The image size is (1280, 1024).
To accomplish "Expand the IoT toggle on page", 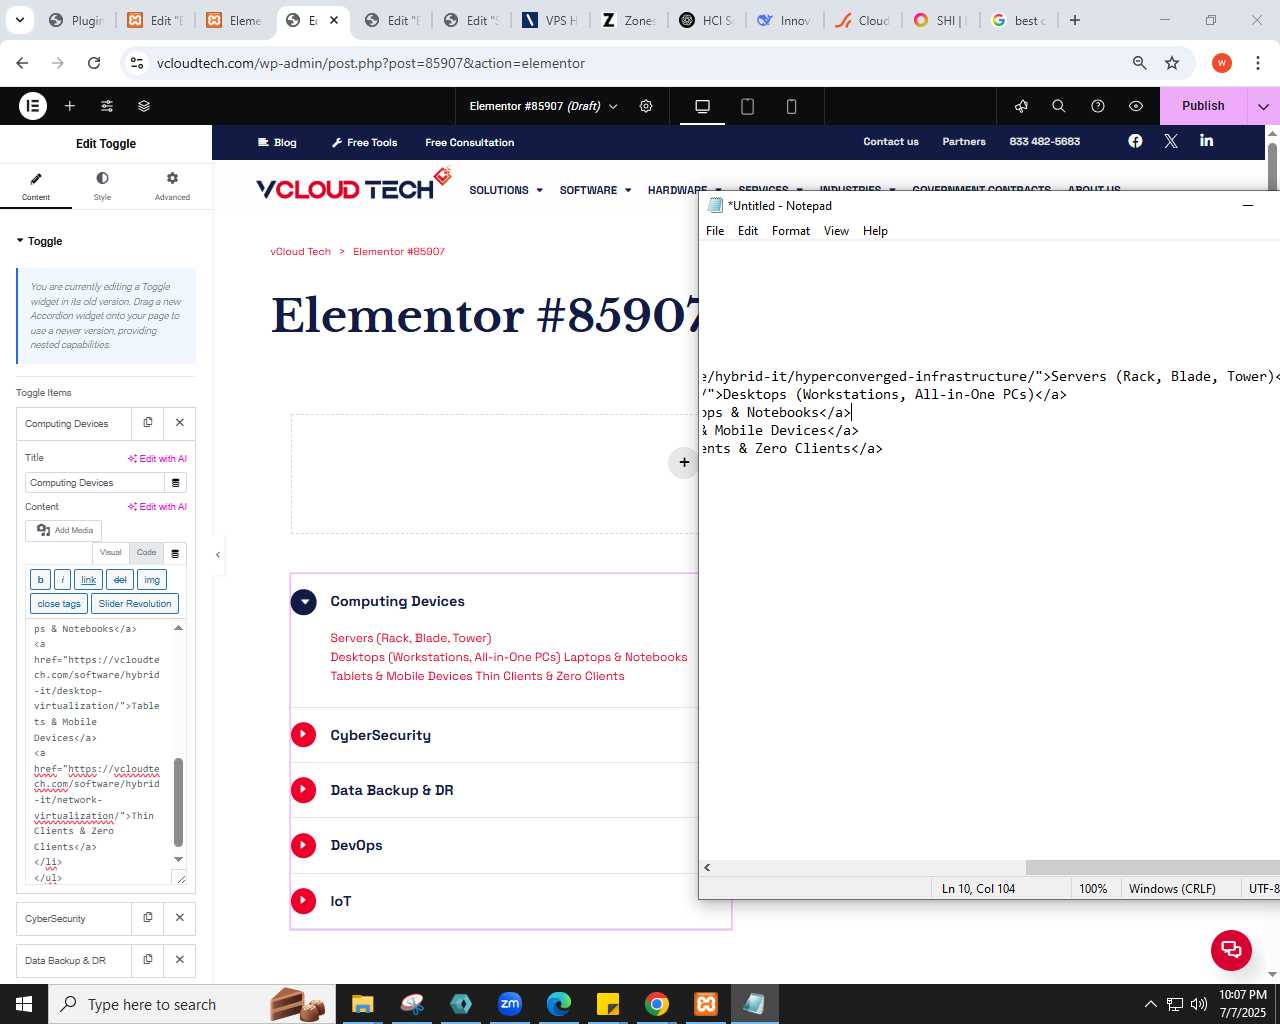I will coord(304,901).
